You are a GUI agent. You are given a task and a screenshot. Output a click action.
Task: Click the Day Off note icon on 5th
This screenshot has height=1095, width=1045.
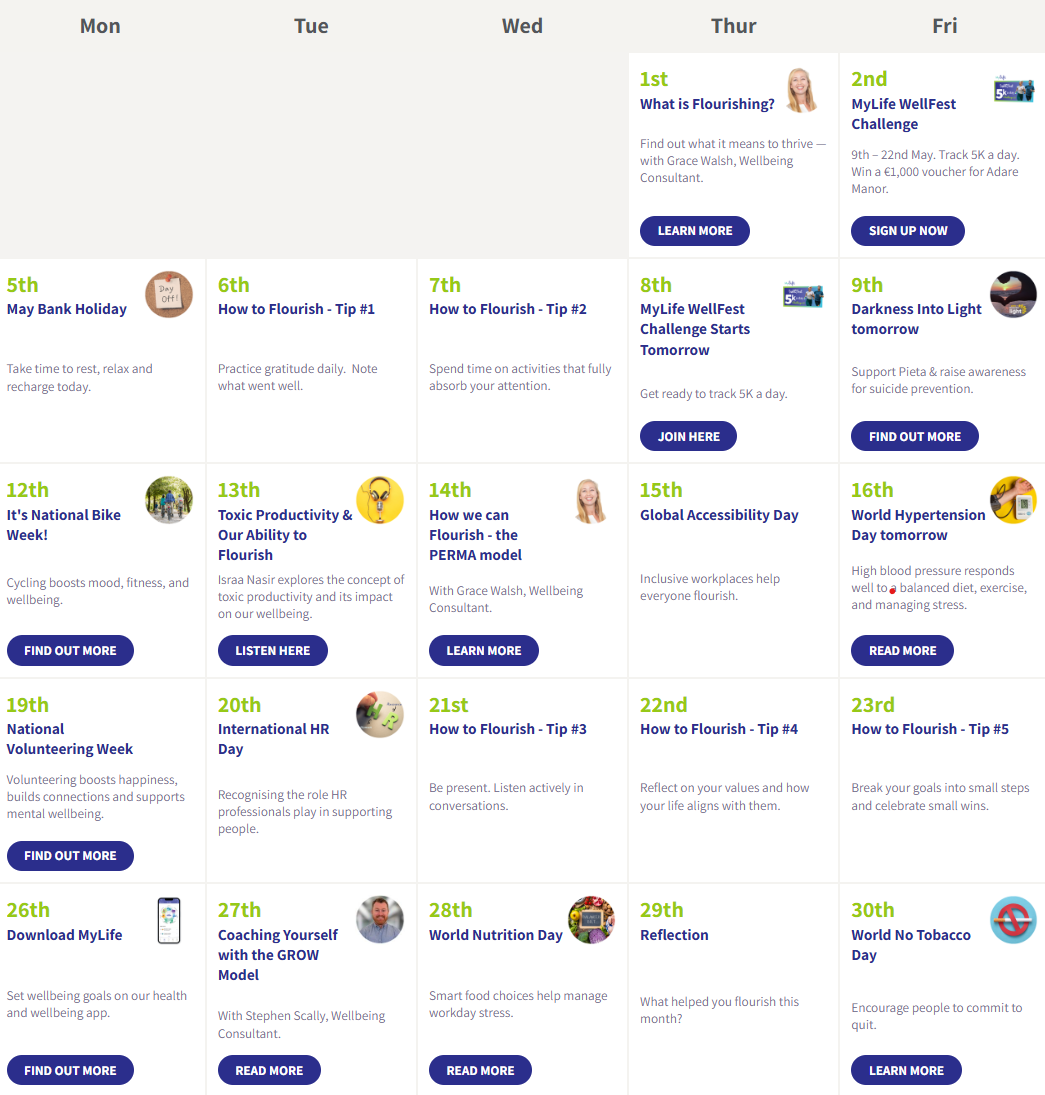(169, 295)
